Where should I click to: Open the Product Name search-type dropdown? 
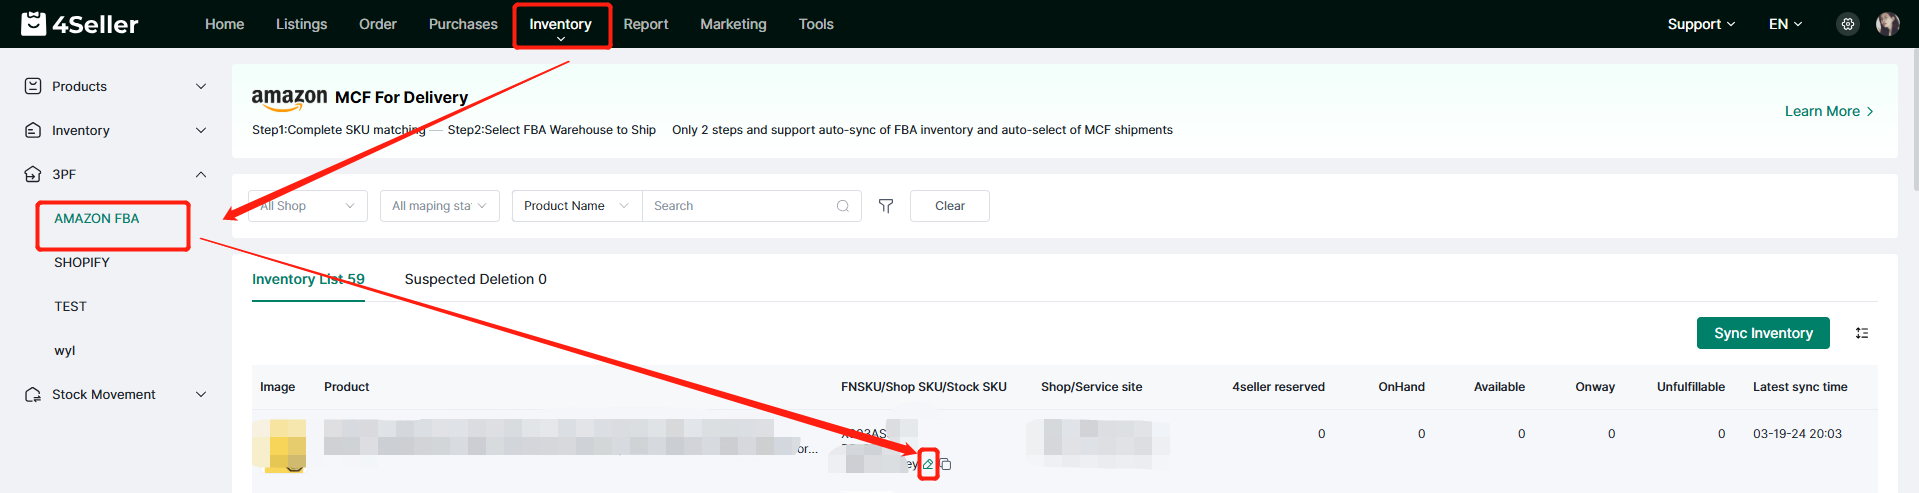[577, 206]
